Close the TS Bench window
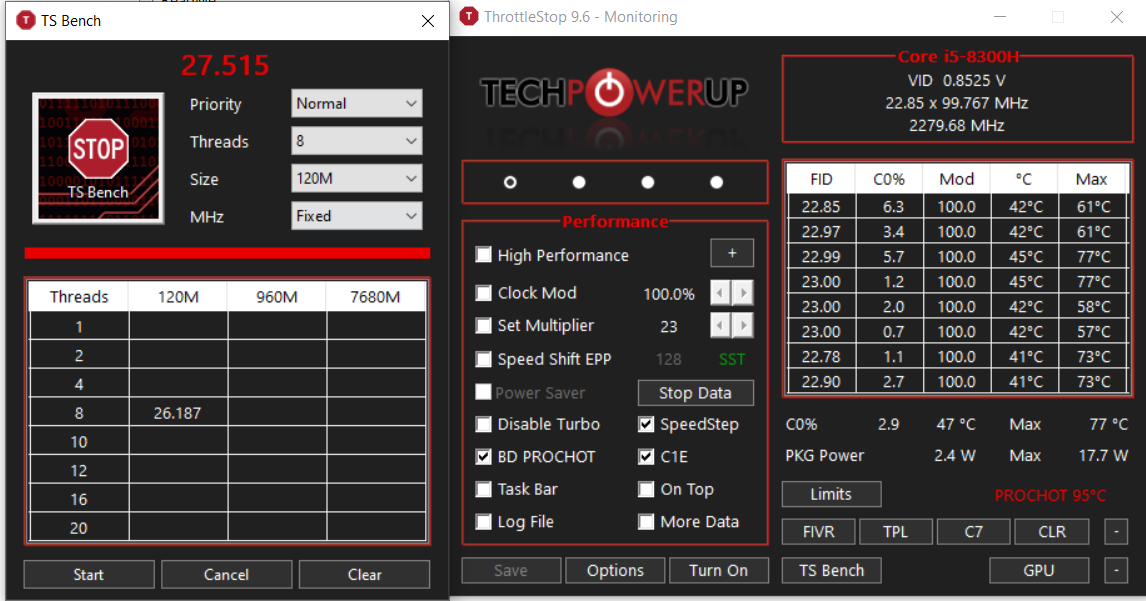Image resolution: width=1146 pixels, height=601 pixels. (x=428, y=20)
